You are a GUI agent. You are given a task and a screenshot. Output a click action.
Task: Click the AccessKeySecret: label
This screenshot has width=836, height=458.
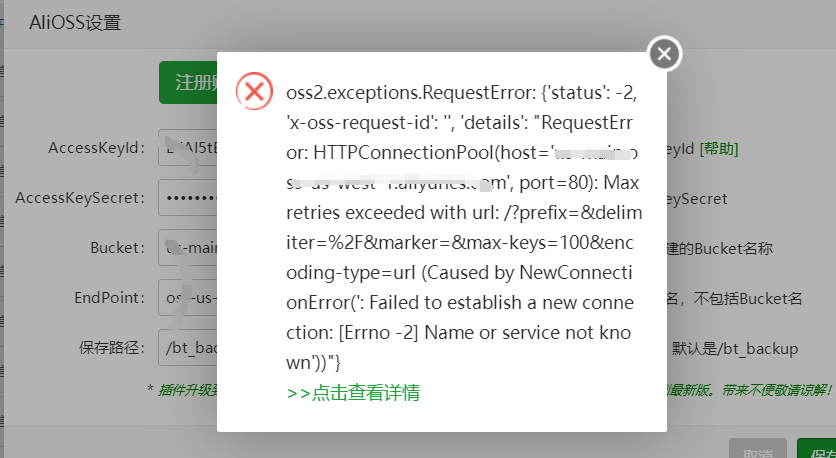pyautogui.click(x=80, y=198)
